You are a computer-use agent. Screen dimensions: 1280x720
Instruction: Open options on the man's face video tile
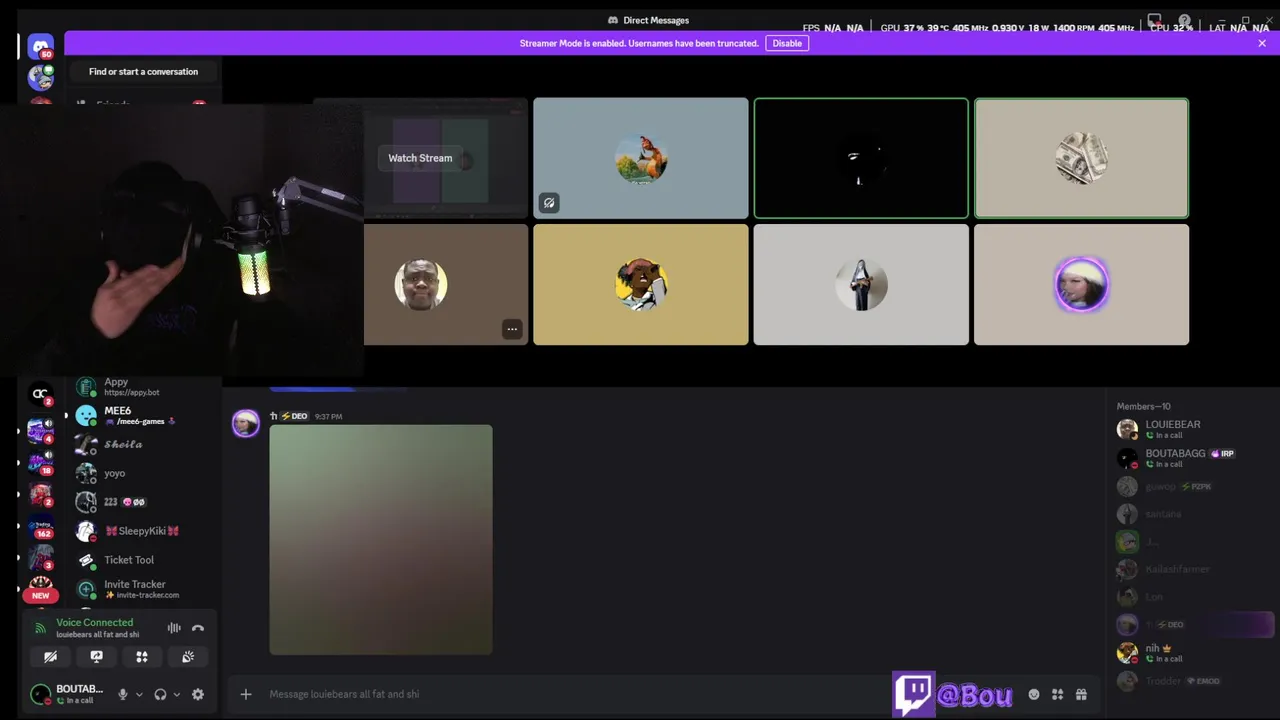[512, 329]
